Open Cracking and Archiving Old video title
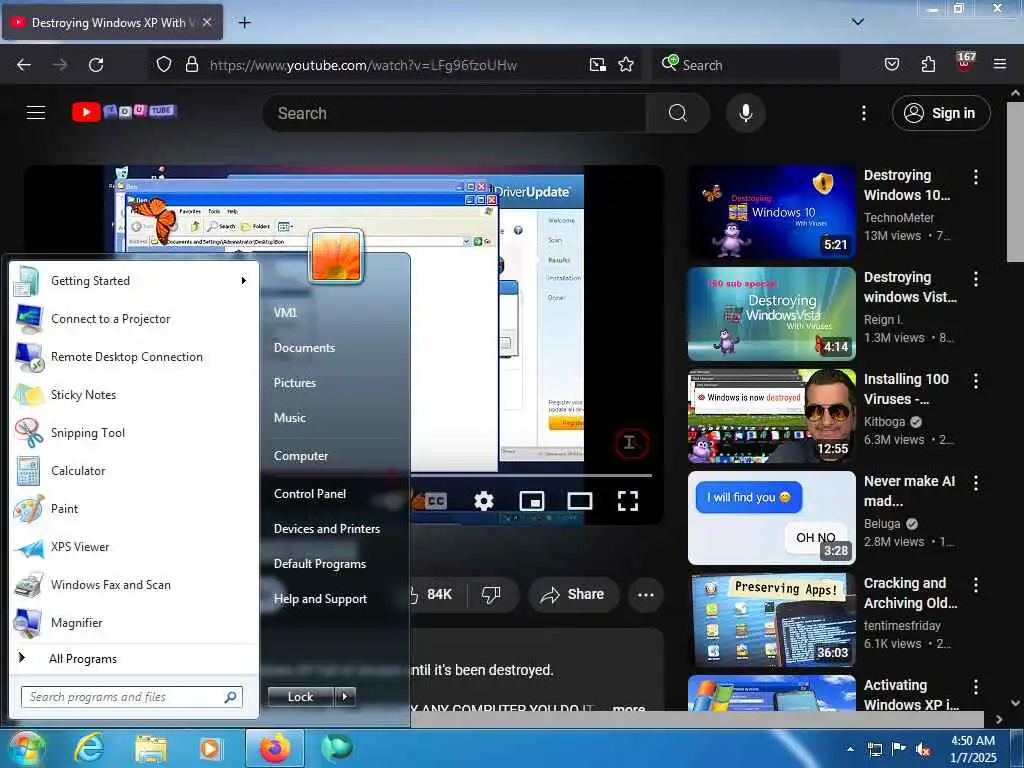 [910, 593]
